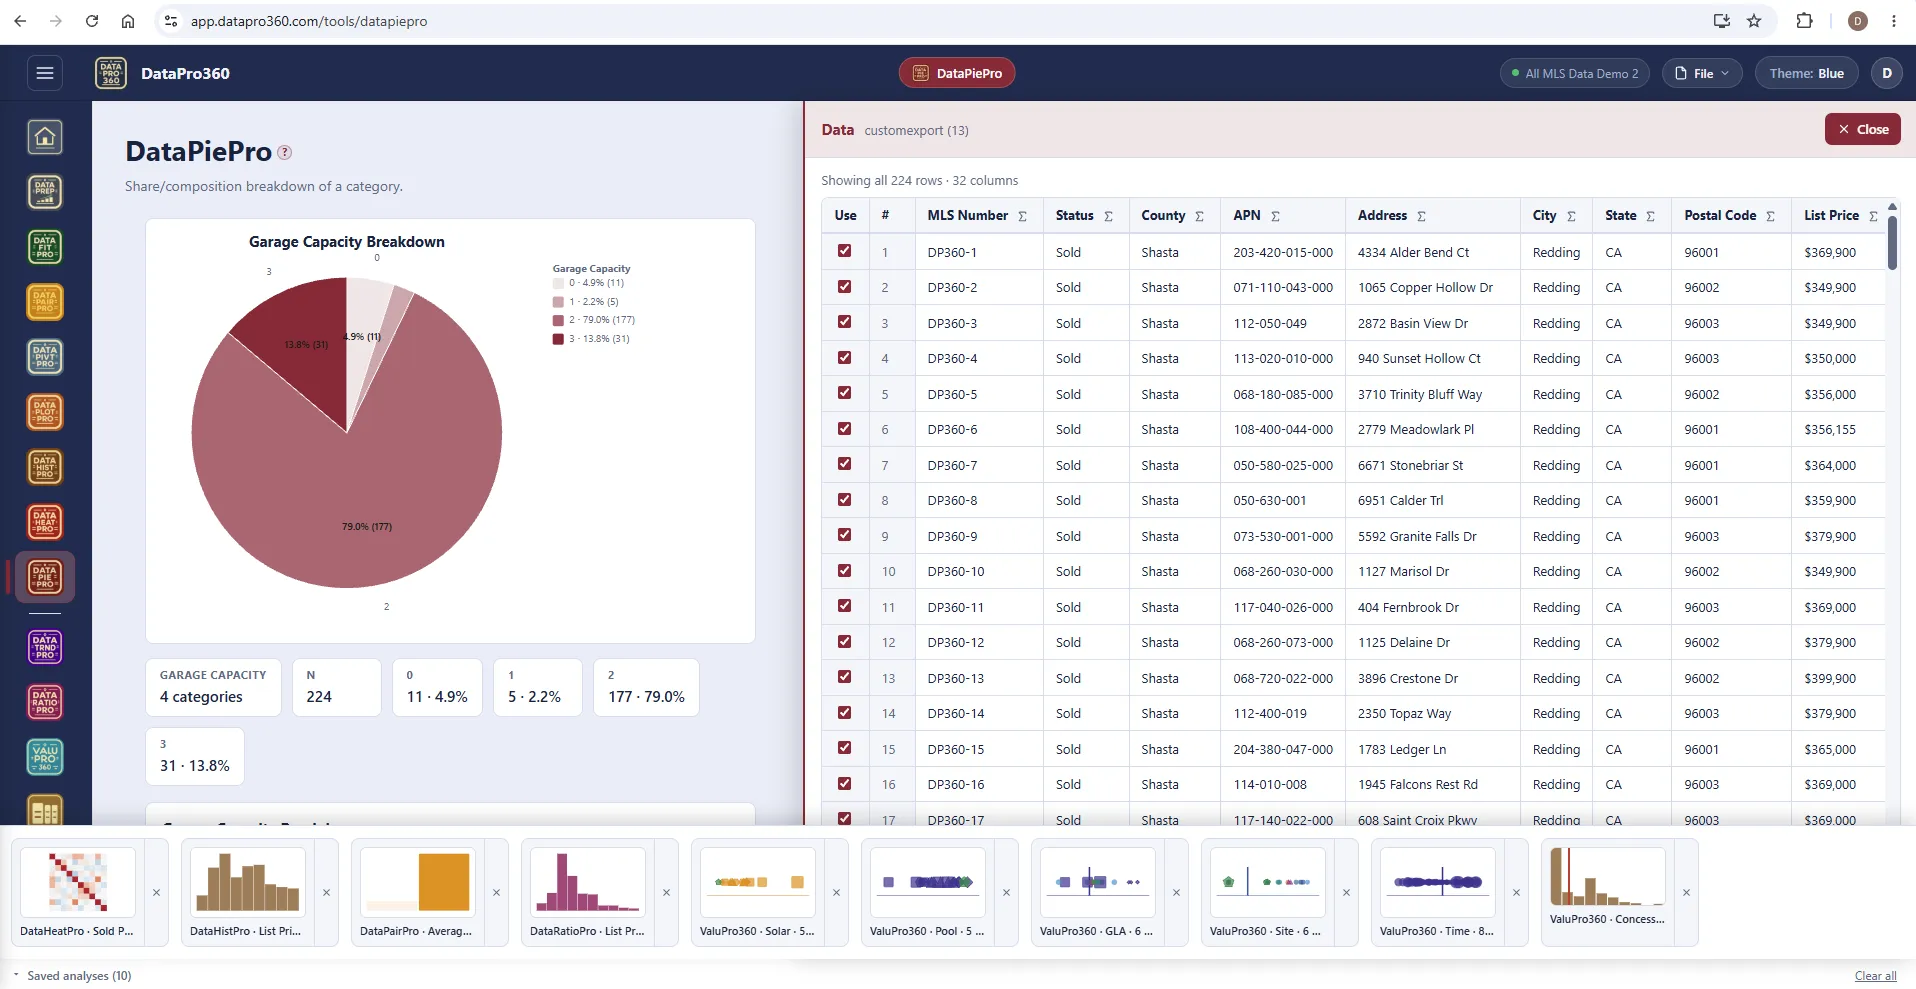Open the DataTrndPro sidebar tool
The image size is (1916, 989).
click(x=45, y=647)
